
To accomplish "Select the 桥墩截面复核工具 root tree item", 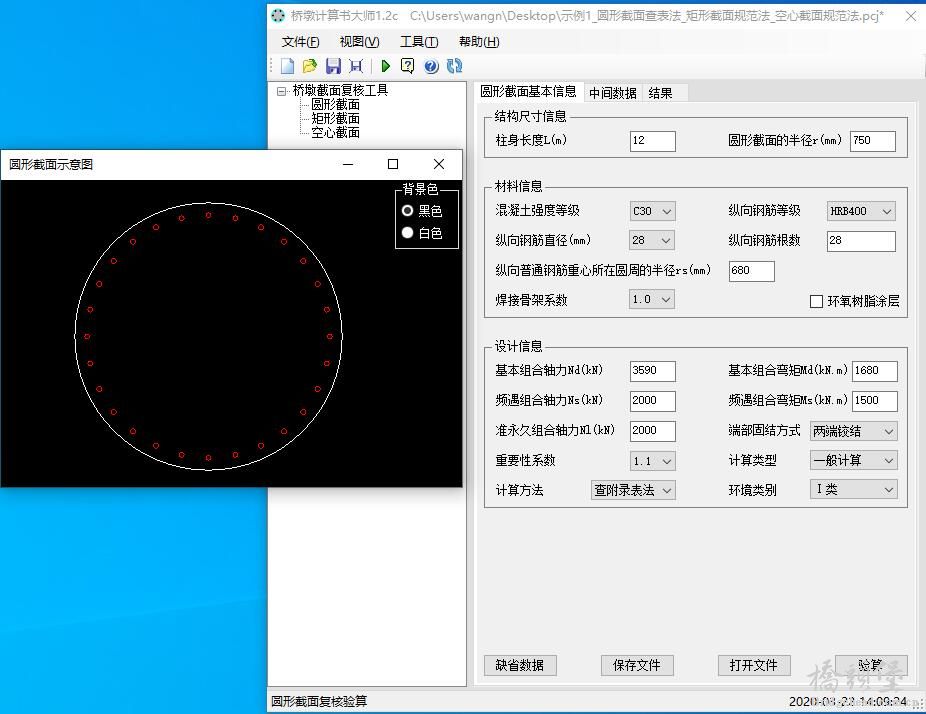I will pos(340,90).
